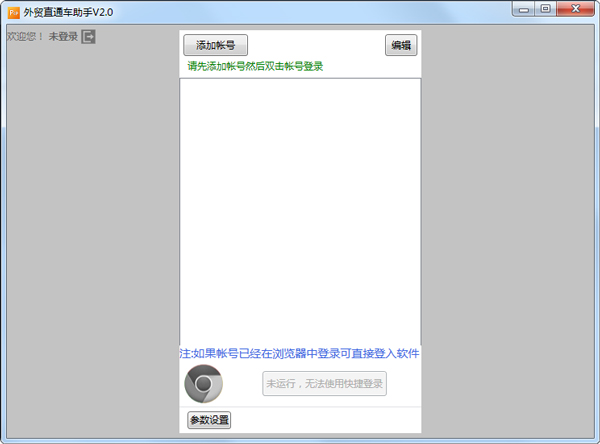Maximize the 外贸直通车助手 window
600x444 pixels.
(x=546, y=9)
